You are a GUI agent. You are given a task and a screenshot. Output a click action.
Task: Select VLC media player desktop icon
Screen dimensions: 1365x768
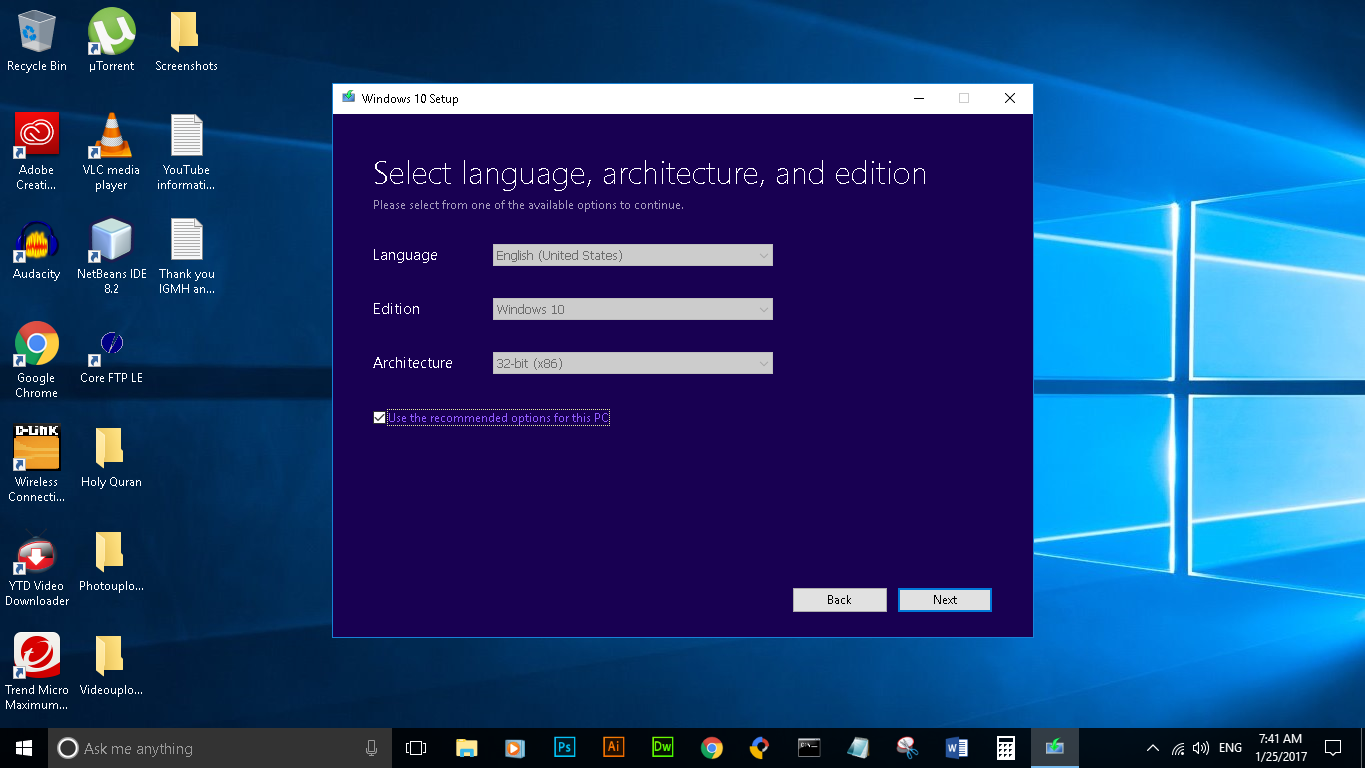click(111, 151)
